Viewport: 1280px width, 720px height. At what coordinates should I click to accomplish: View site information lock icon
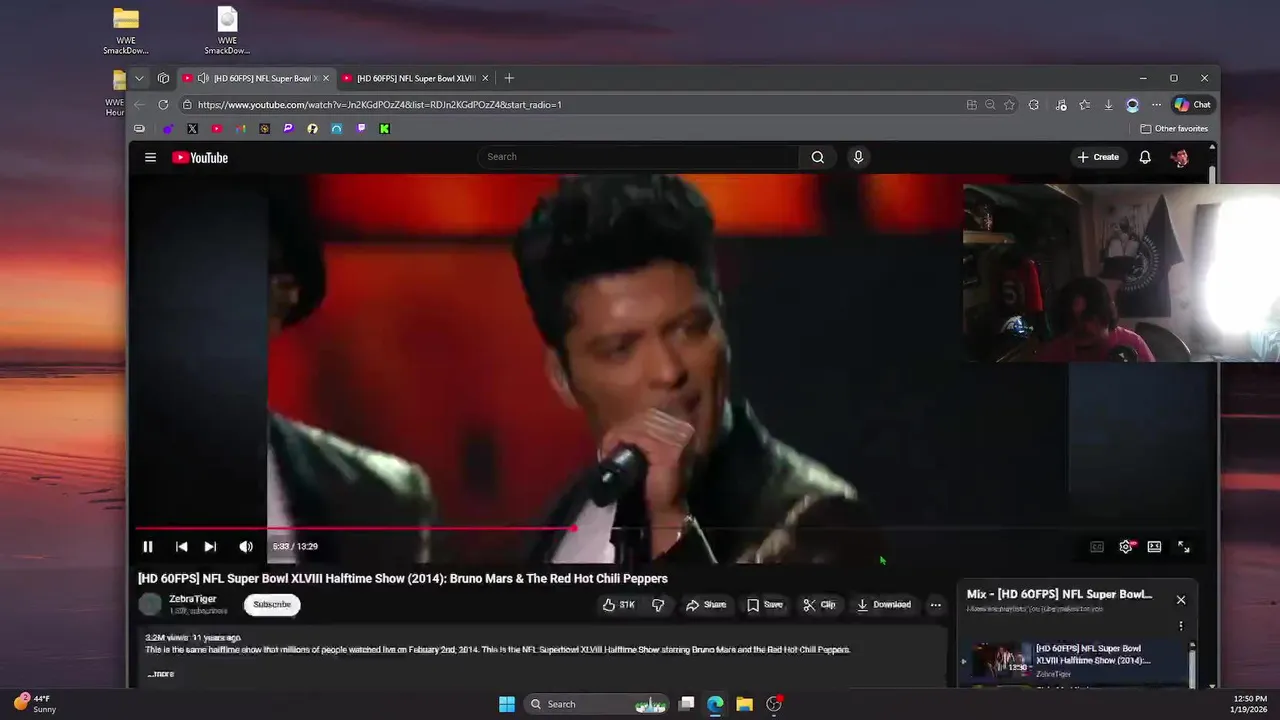(187, 104)
